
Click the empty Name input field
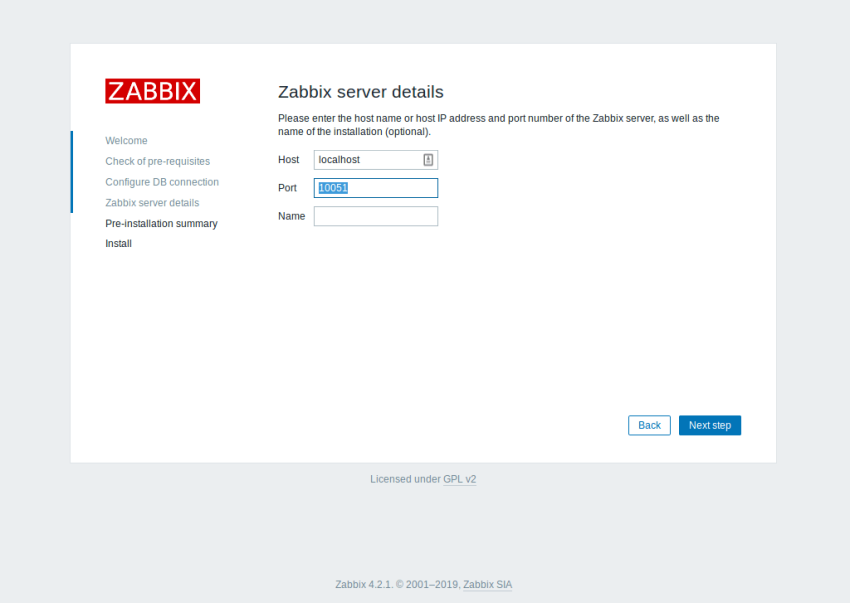click(x=376, y=216)
